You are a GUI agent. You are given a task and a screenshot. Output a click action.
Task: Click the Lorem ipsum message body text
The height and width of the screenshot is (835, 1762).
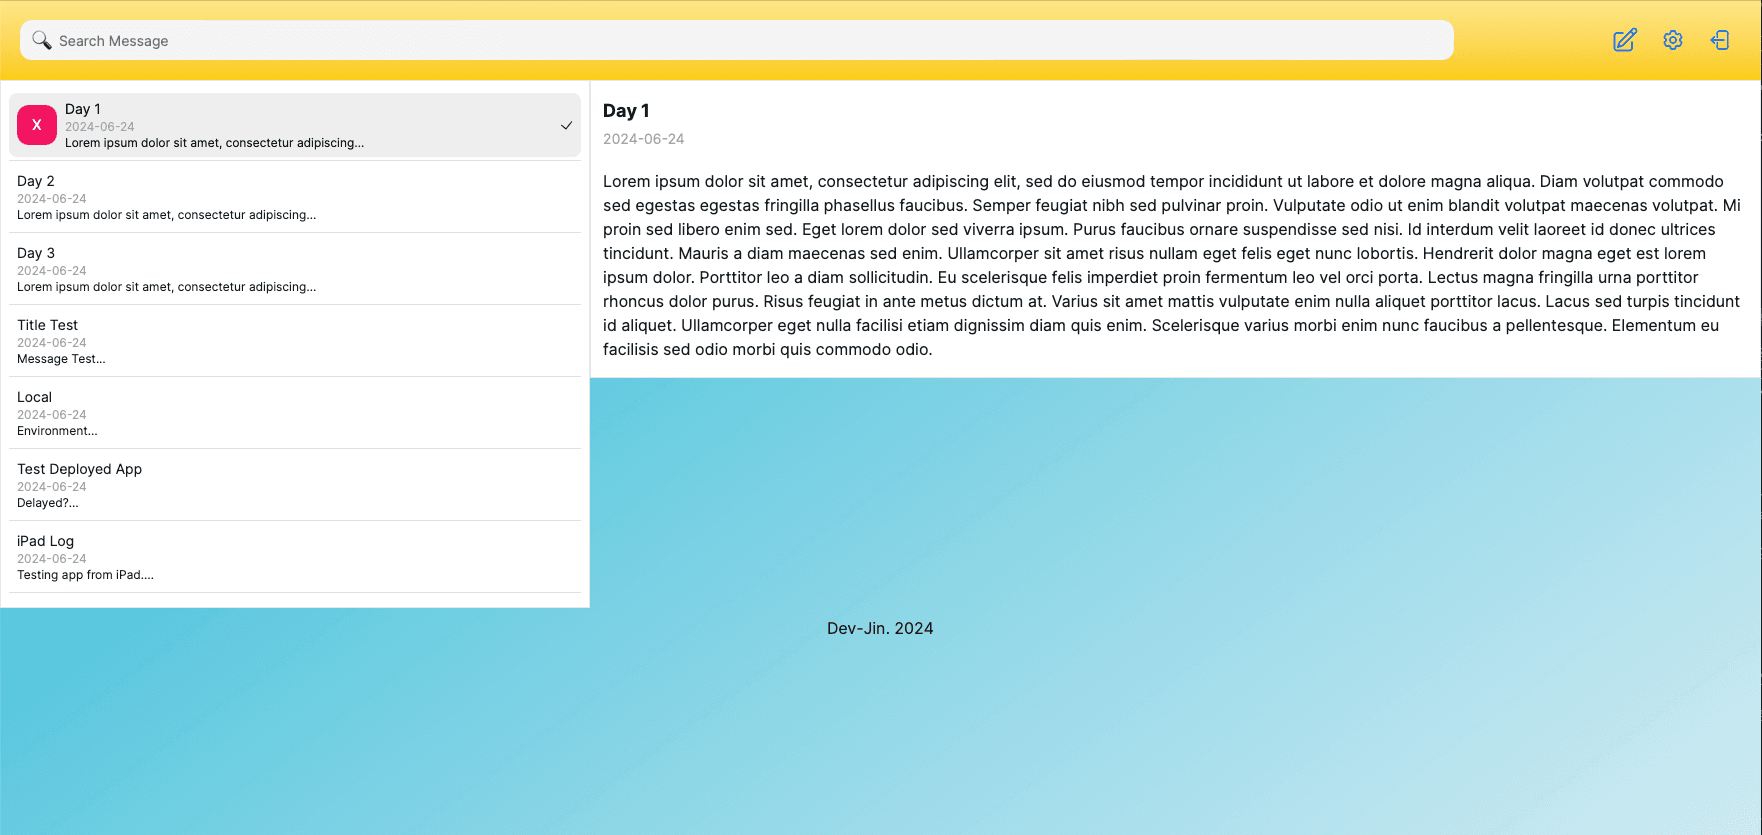(1172, 265)
